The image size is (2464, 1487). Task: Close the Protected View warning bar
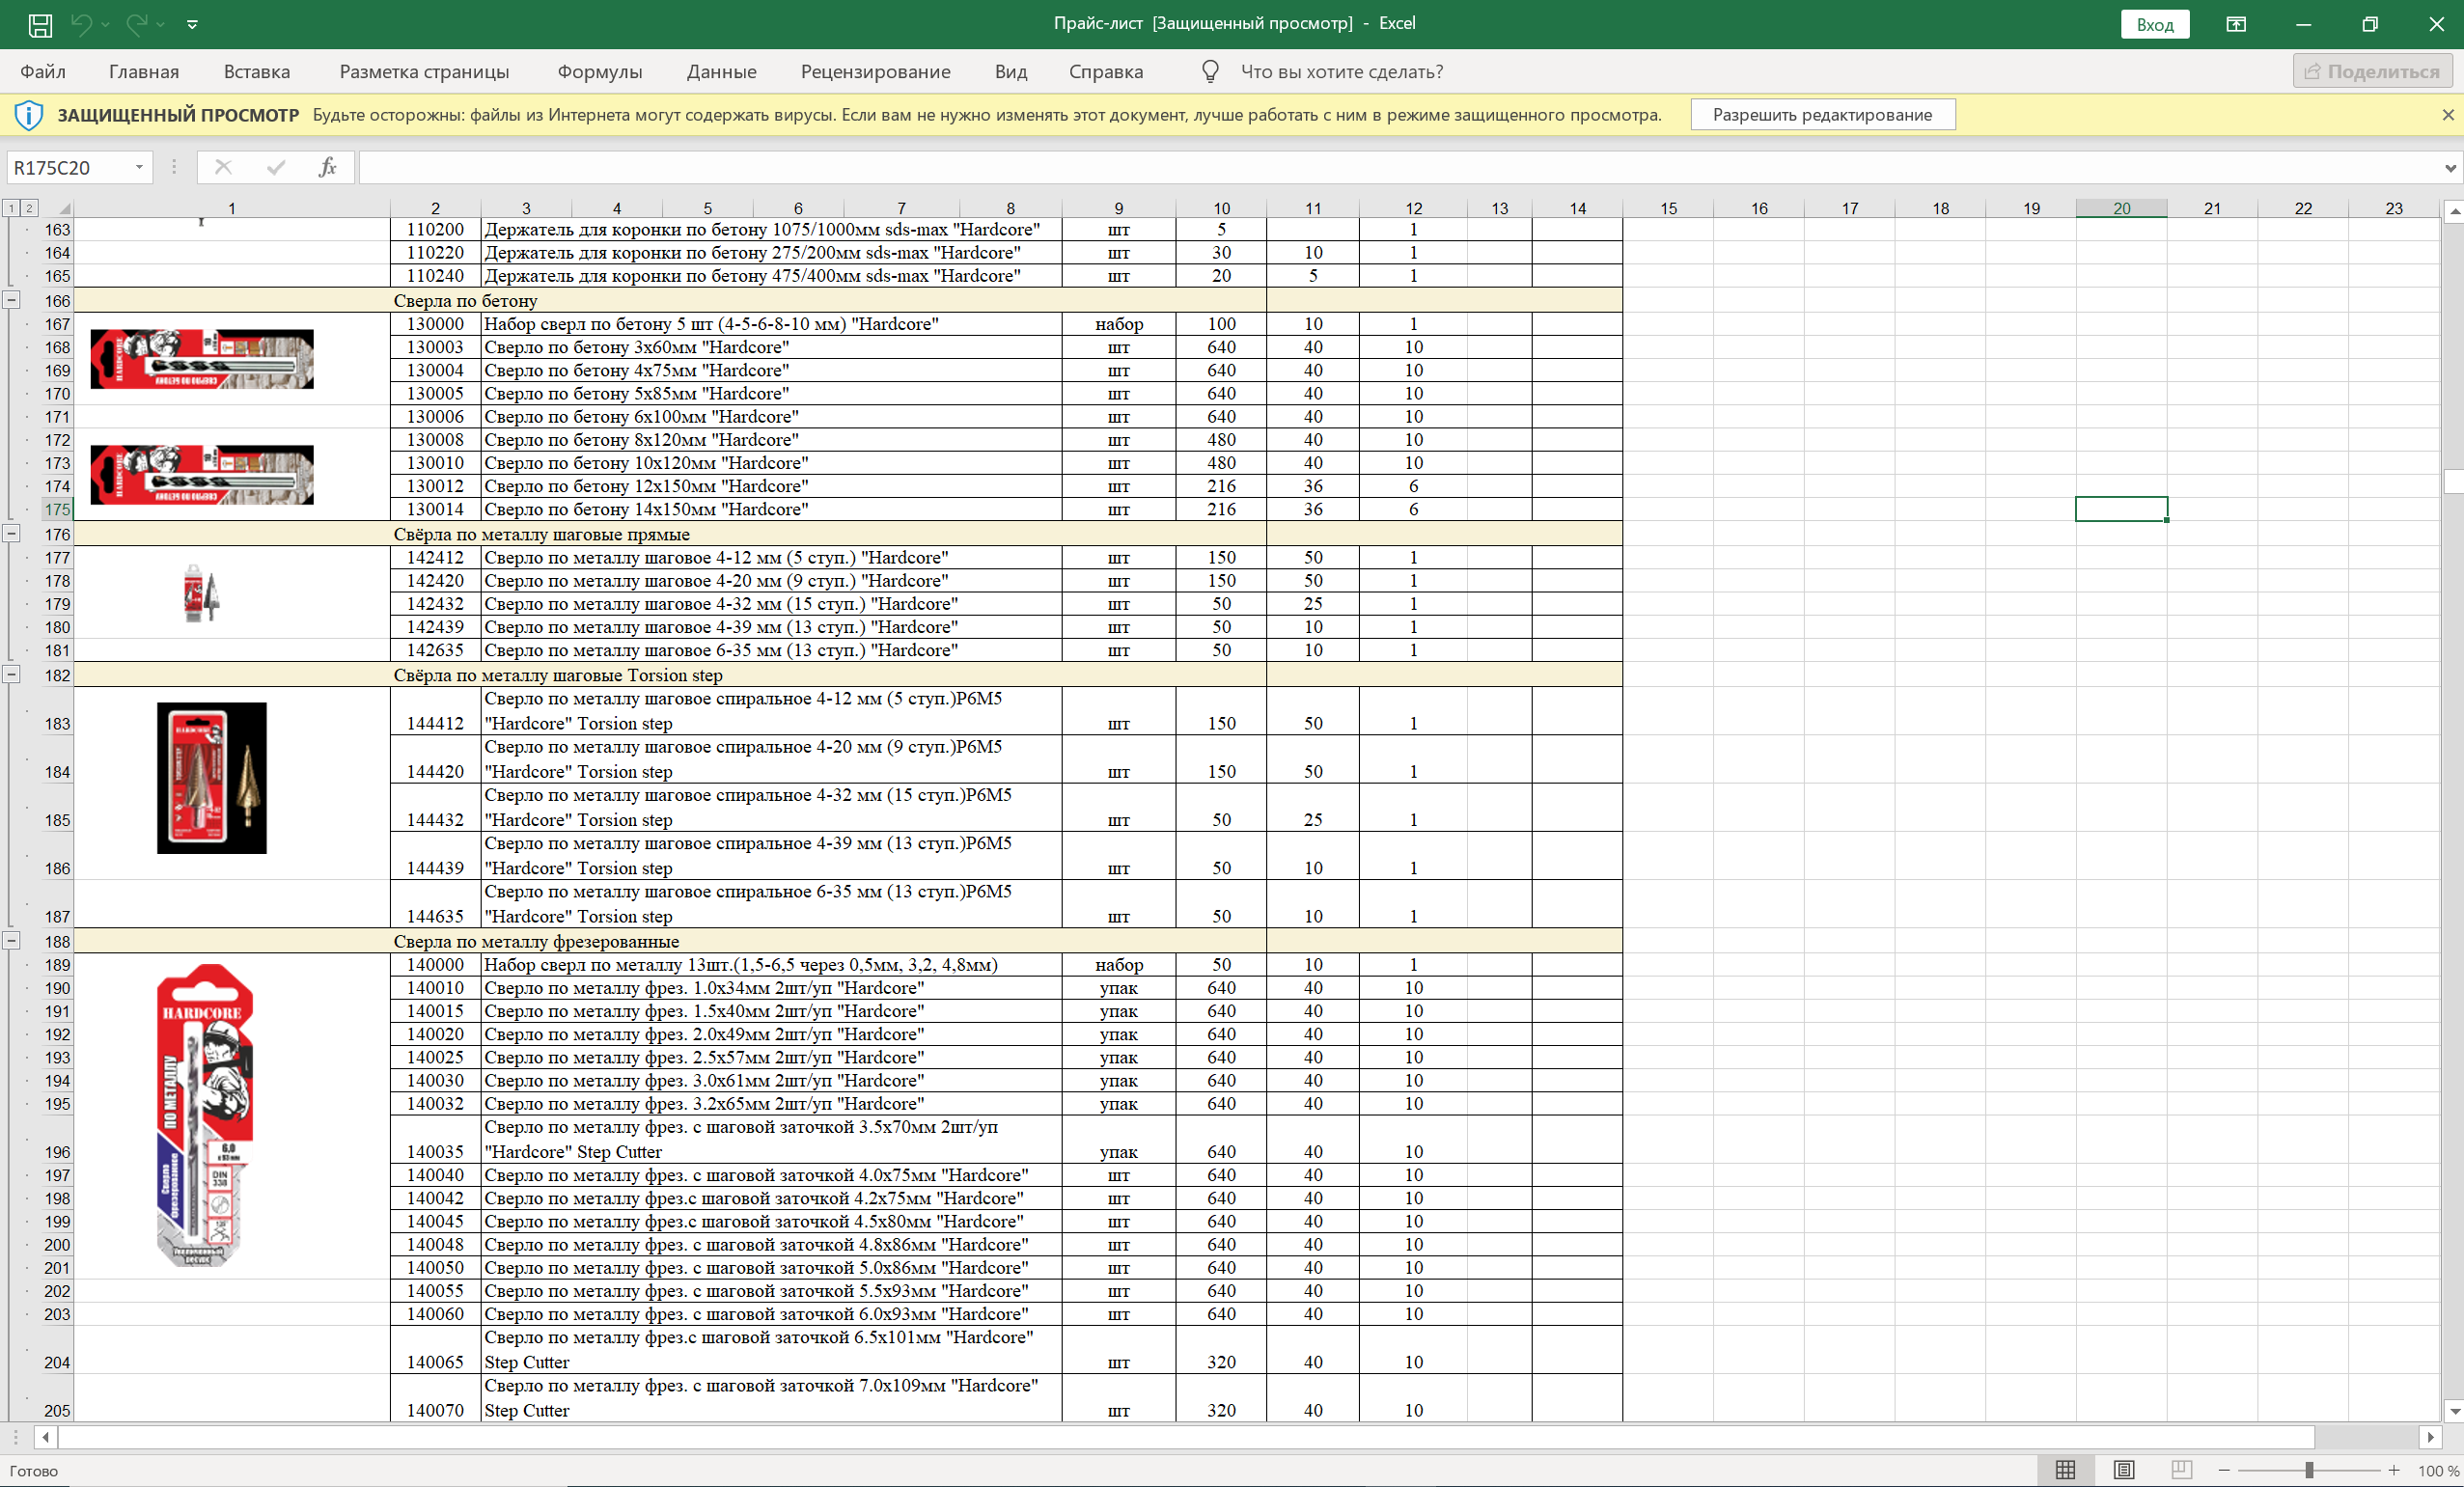click(x=2447, y=115)
